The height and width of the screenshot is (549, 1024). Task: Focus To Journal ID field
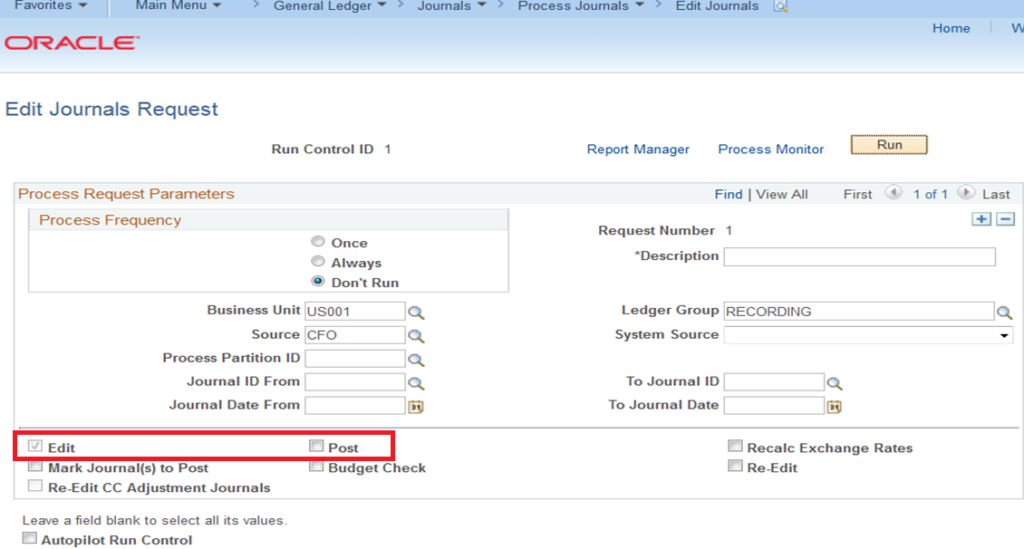[x=774, y=382]
